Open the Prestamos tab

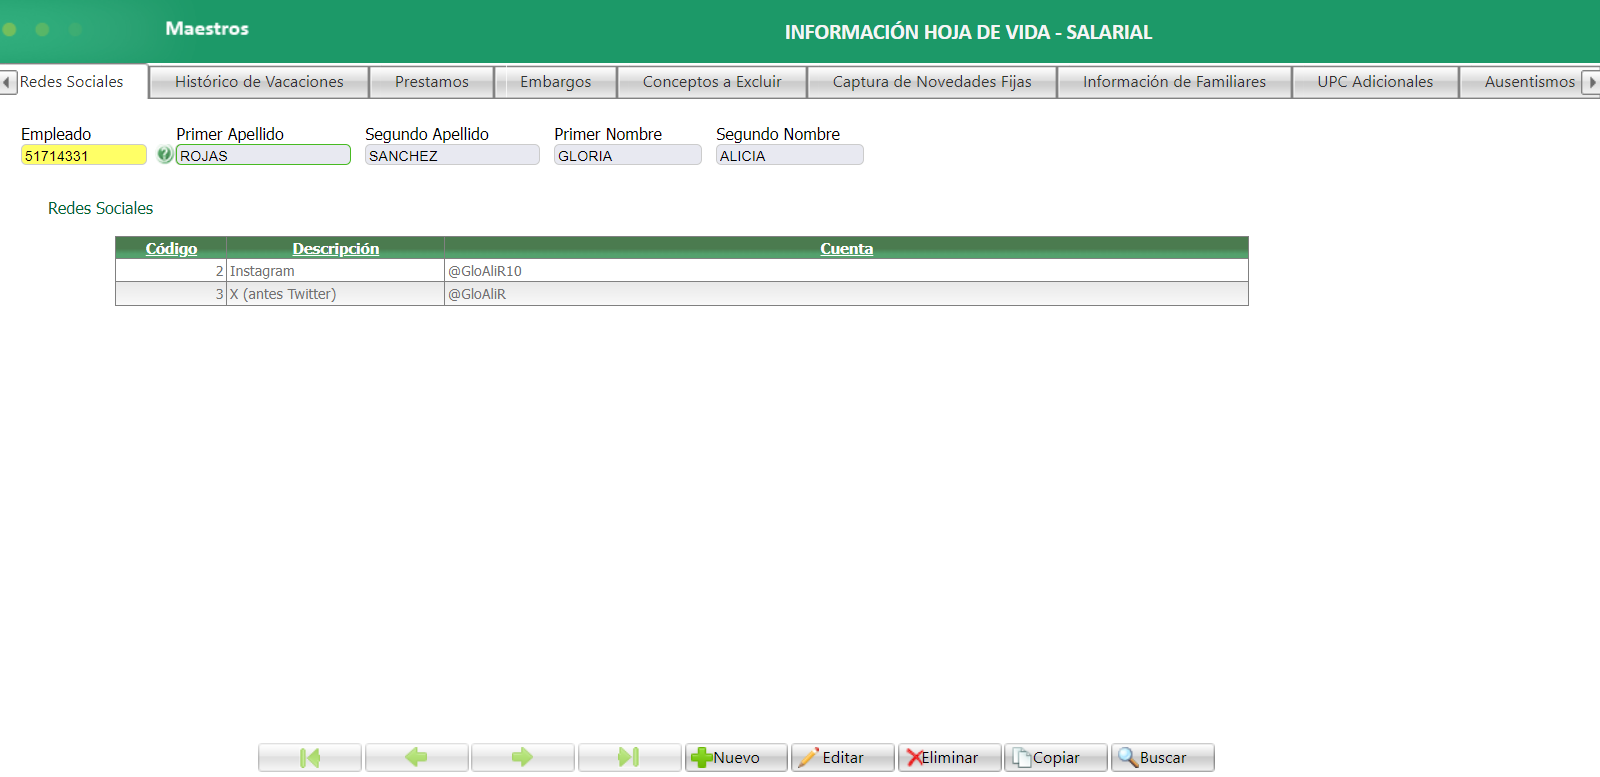pos(432,82)
